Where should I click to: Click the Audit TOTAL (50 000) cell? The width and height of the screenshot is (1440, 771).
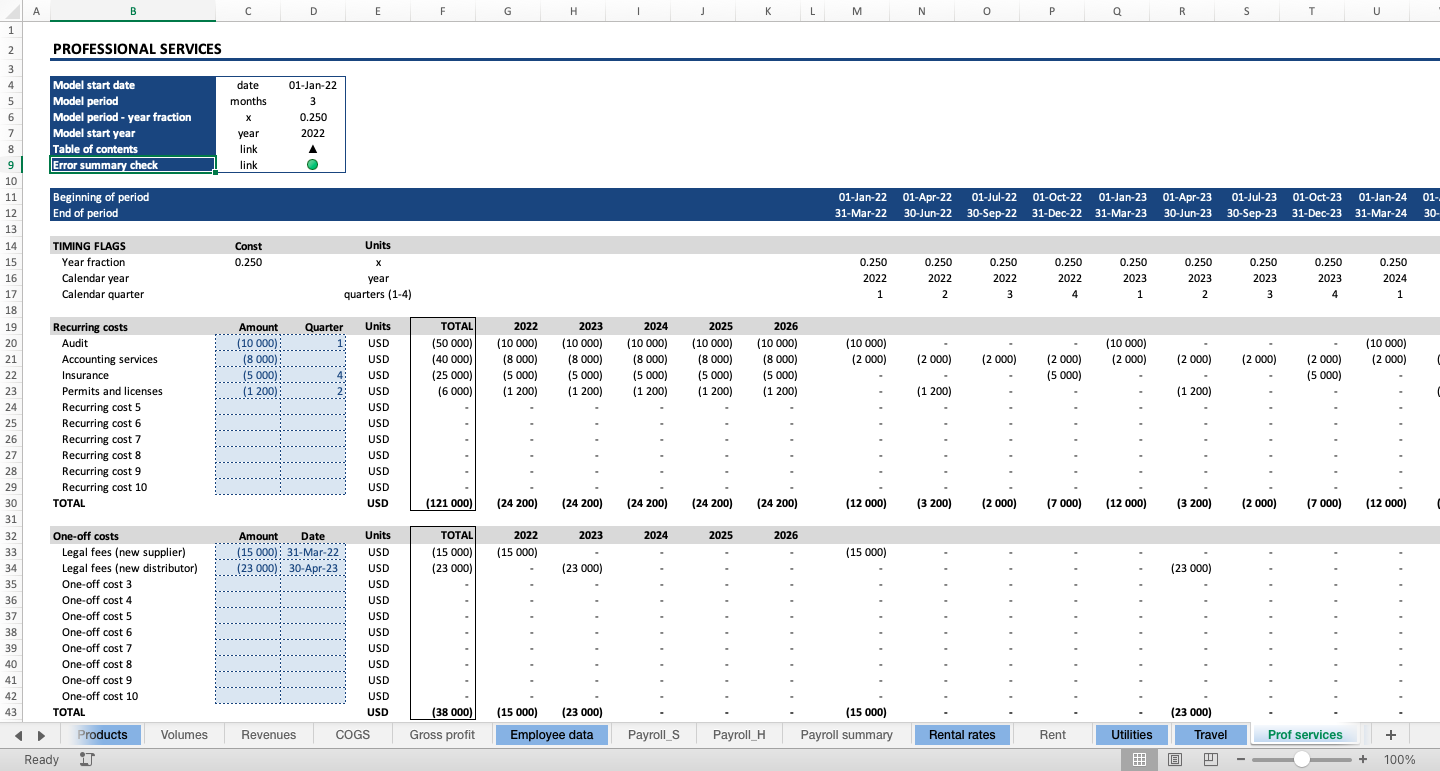tap(443, 343)
